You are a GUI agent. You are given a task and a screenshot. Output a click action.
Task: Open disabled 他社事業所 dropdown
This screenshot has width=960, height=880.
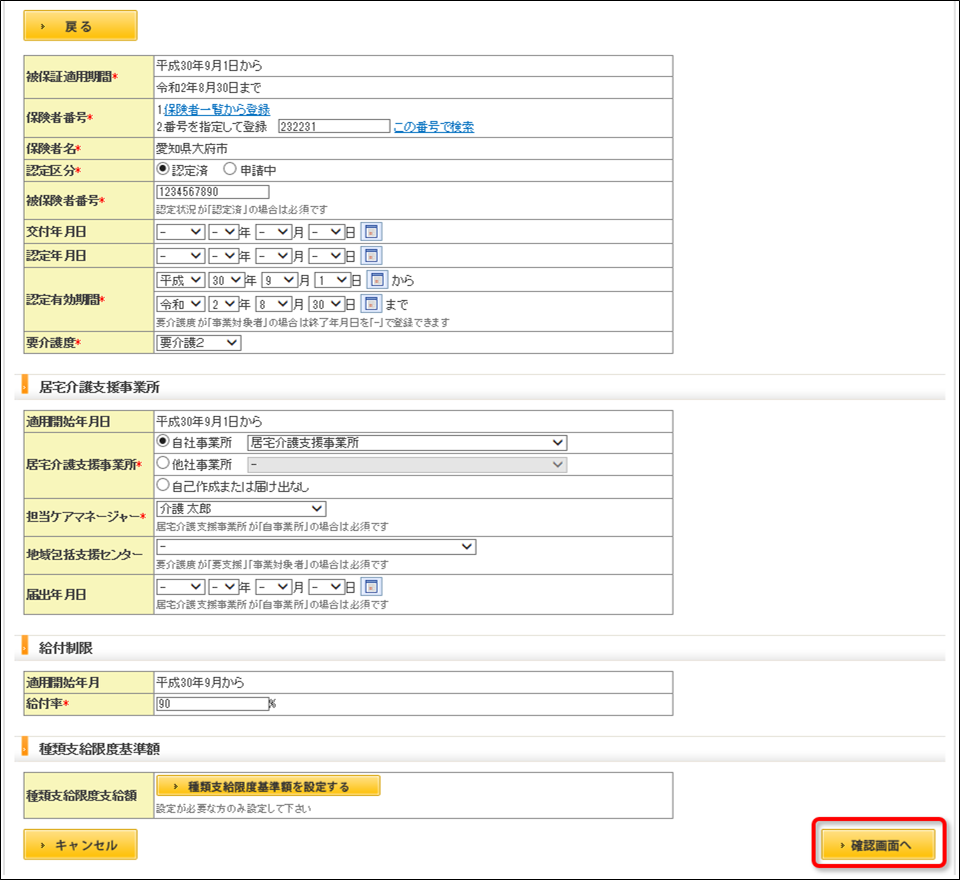[x=407, y=465]
